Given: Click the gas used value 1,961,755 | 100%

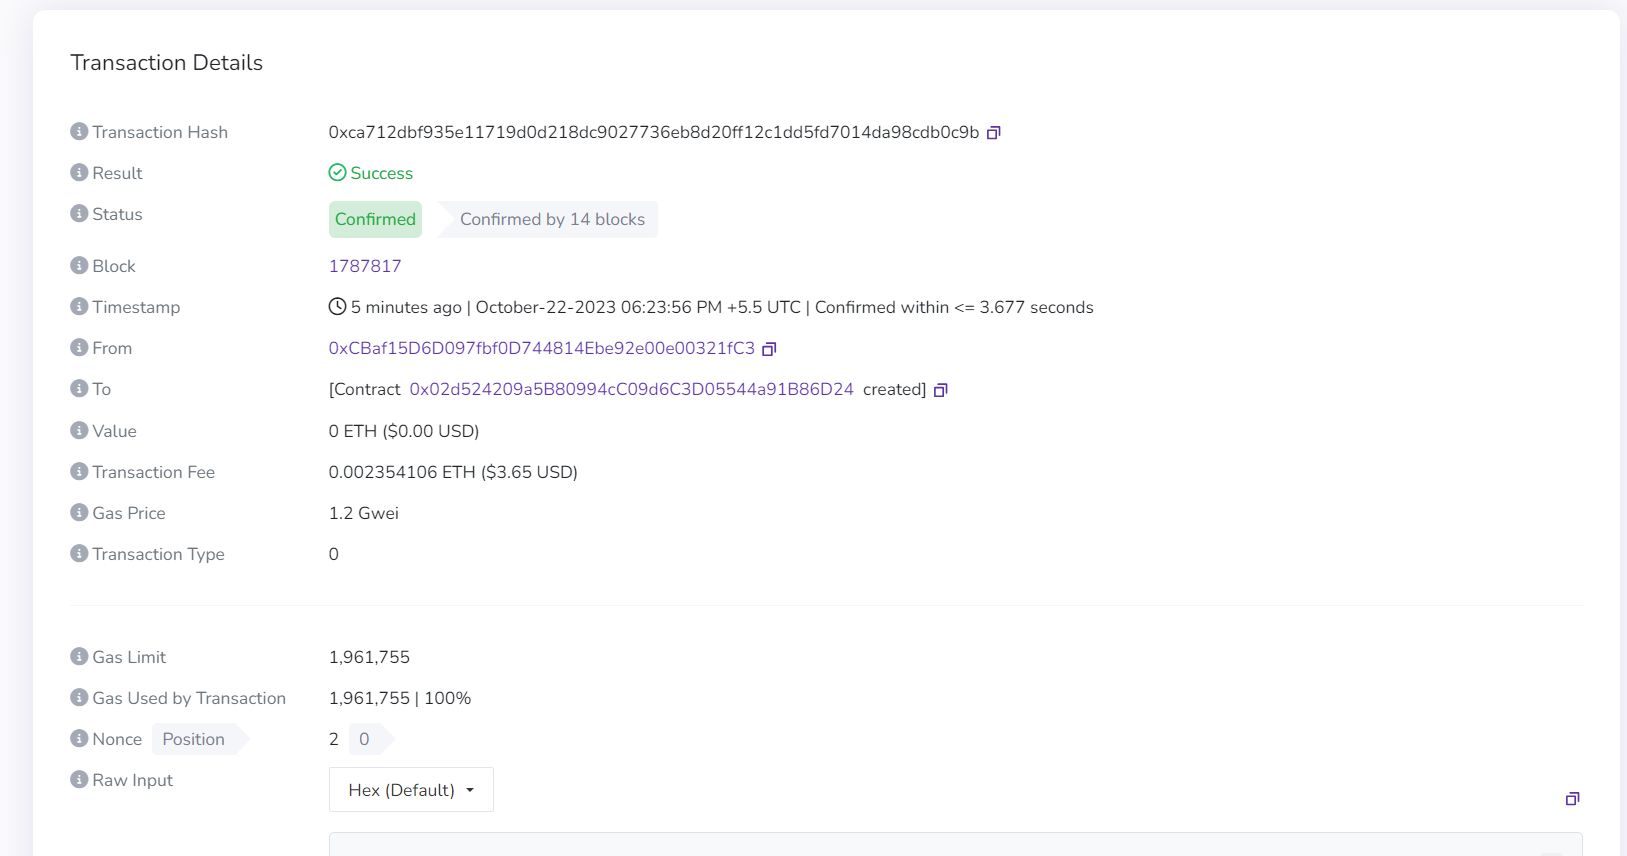Looking at the screenshot, I should [400, 698].
